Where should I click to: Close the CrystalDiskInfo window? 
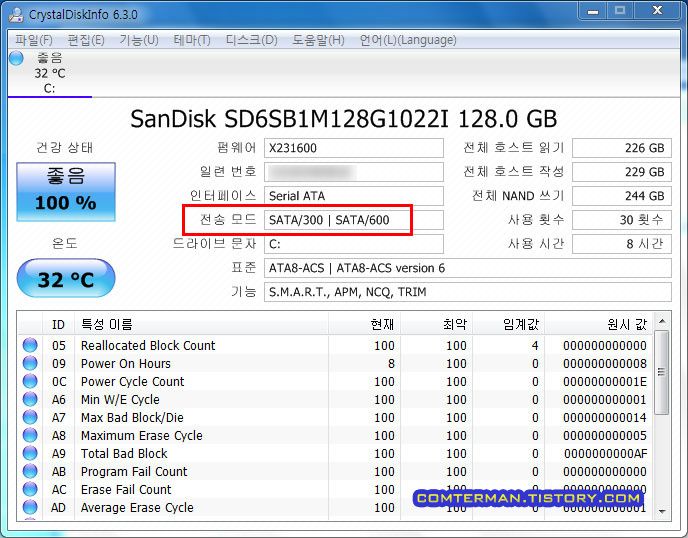click(657, 11)
